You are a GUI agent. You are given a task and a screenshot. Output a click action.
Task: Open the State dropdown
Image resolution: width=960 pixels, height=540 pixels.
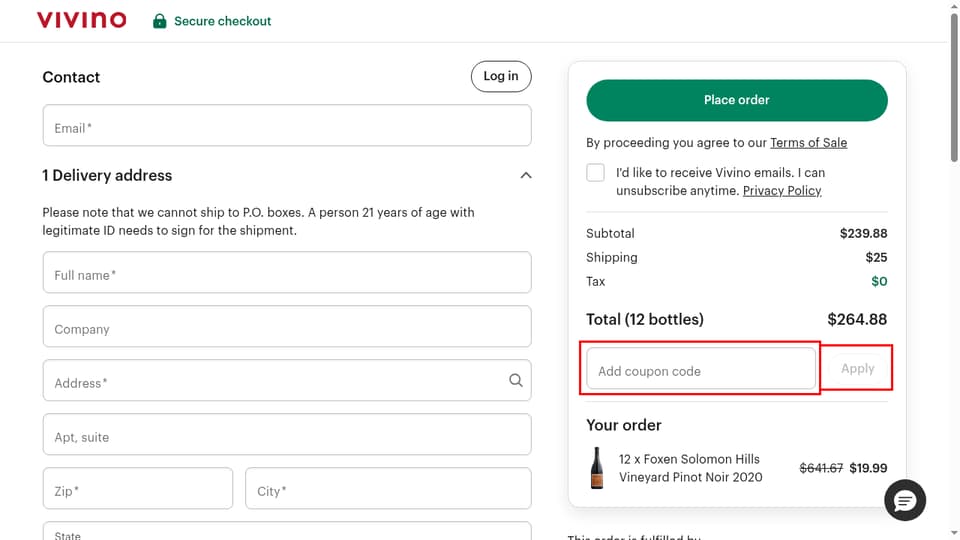point(287,531)
